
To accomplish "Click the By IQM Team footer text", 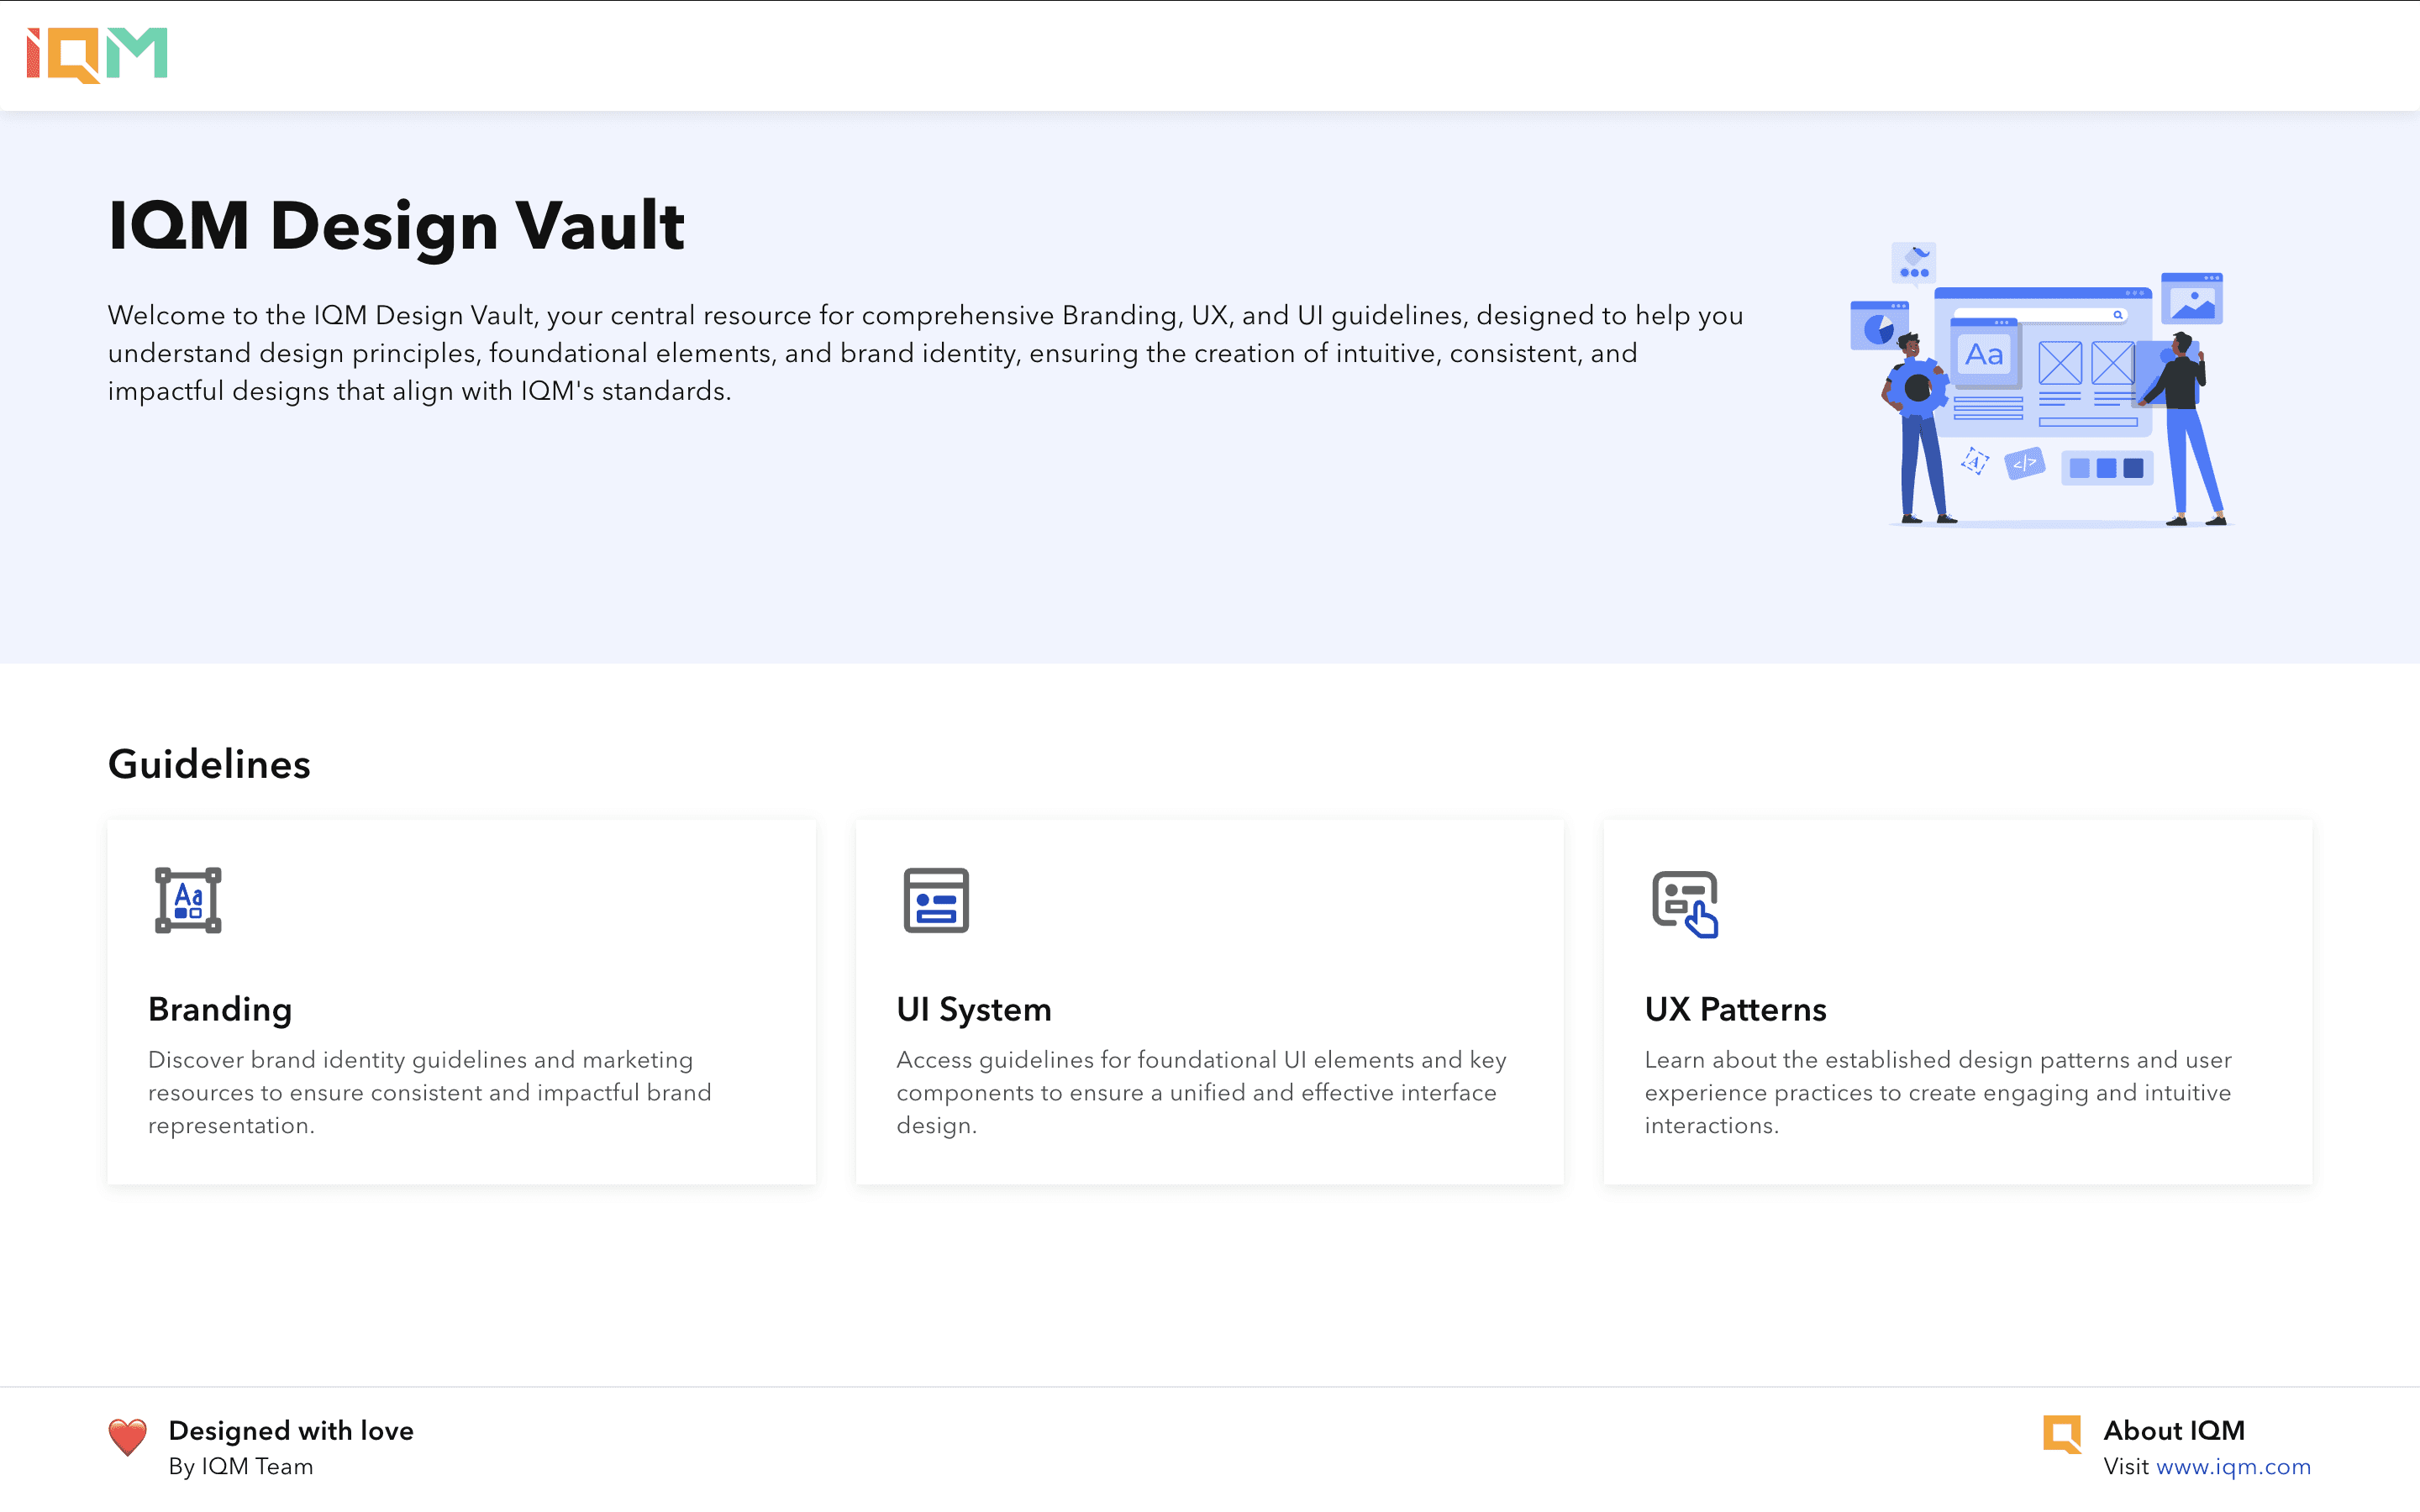I will click(x=240, y=1466).
